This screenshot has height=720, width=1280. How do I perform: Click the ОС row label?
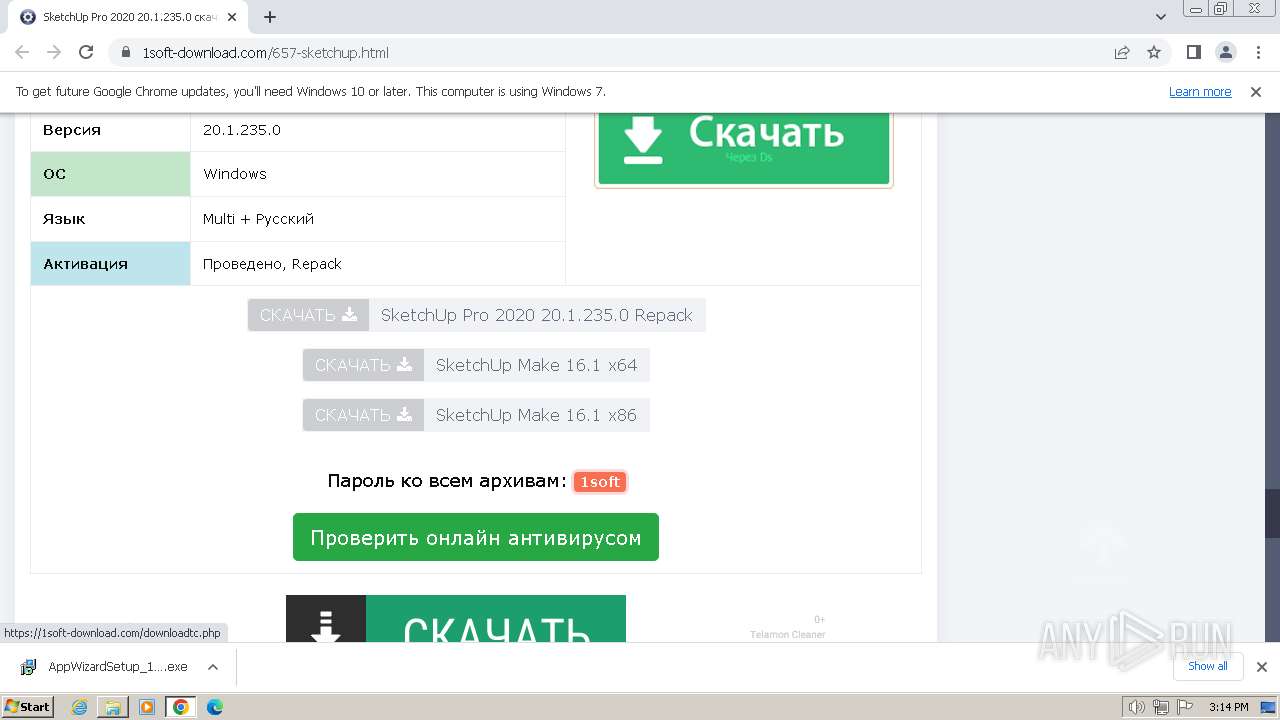(111, 174)
